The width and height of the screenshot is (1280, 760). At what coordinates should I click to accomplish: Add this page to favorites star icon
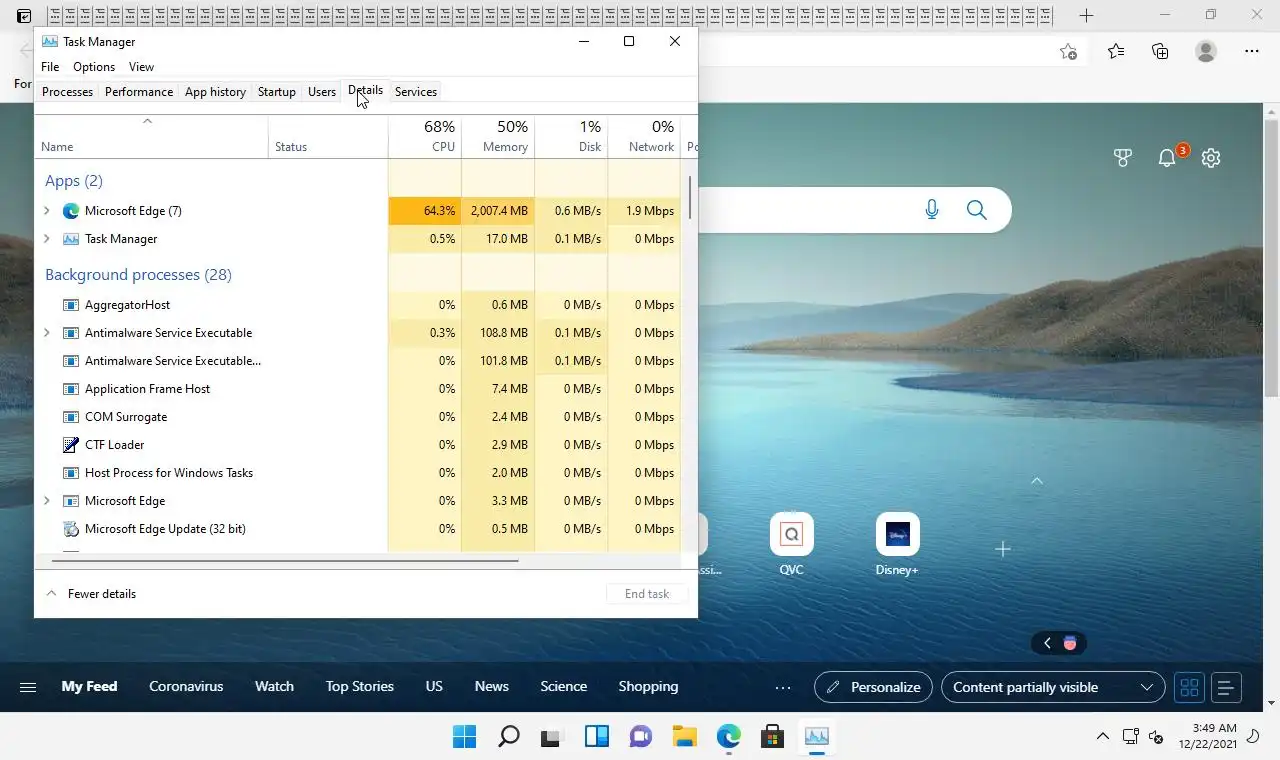[x=1069, y=51]
